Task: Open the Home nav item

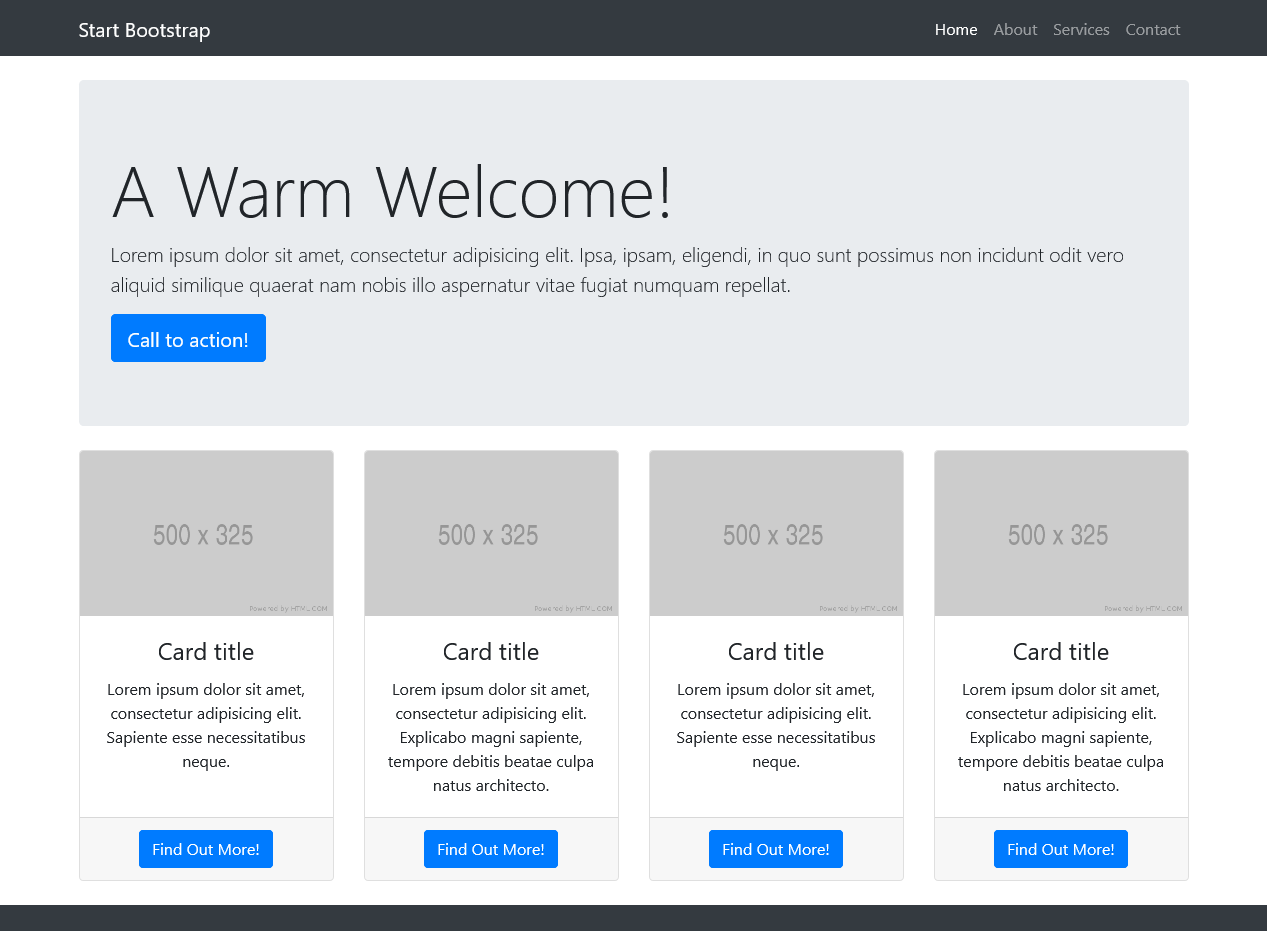Action: 955,30
